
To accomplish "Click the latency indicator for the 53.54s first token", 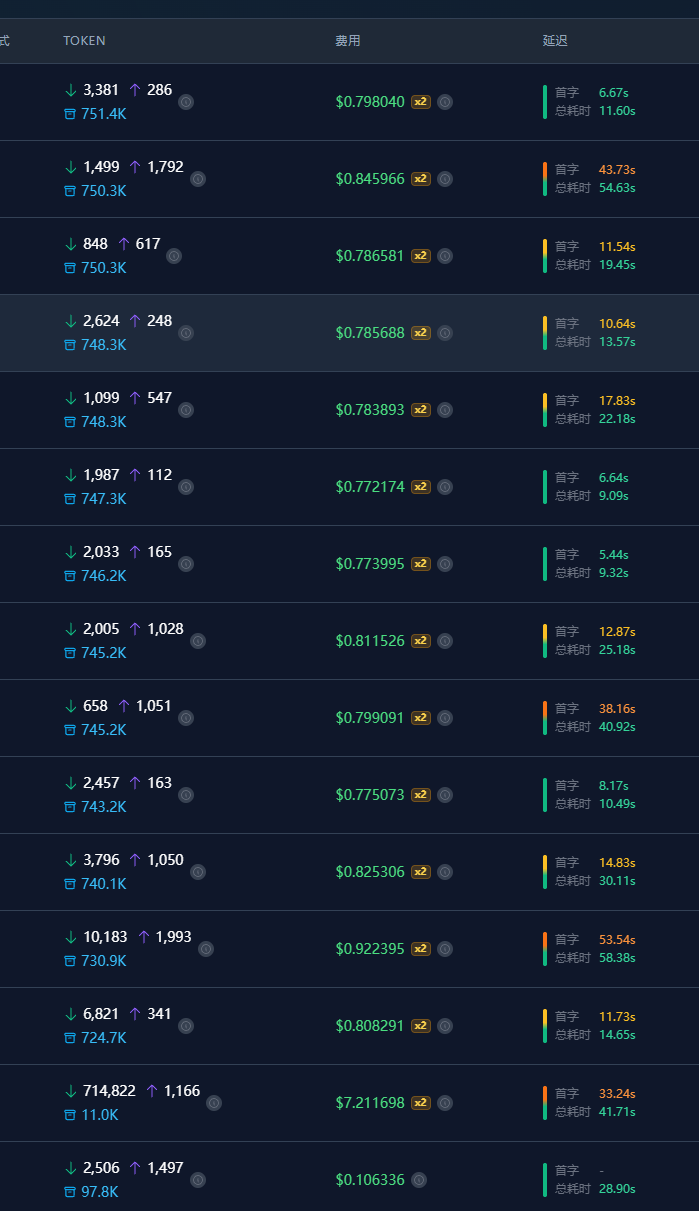I will pyautogui.click(x=545, y=949).
